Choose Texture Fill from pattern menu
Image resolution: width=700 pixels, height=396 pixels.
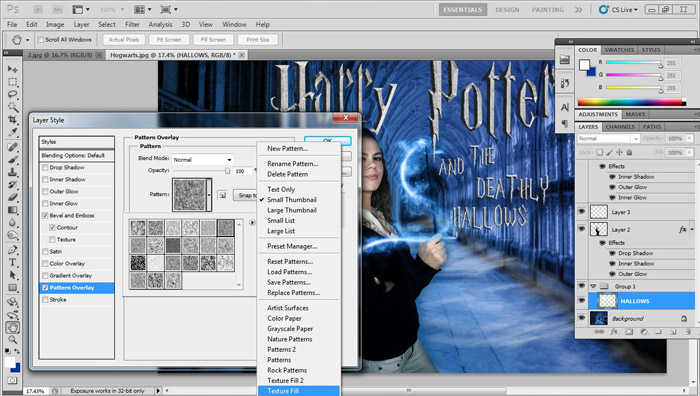tap(299, 391)
